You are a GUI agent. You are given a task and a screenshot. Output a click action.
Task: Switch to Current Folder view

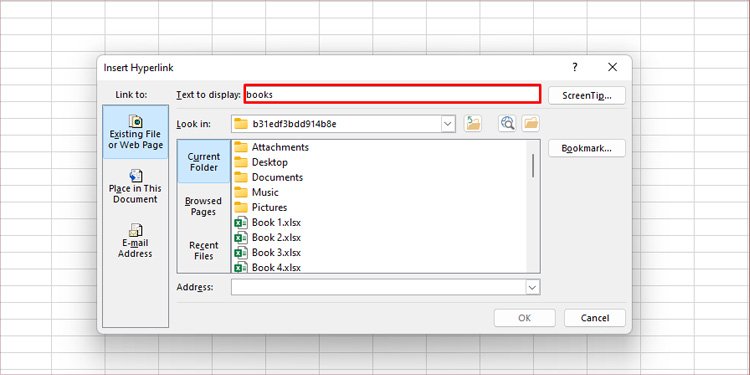point(204,162)
